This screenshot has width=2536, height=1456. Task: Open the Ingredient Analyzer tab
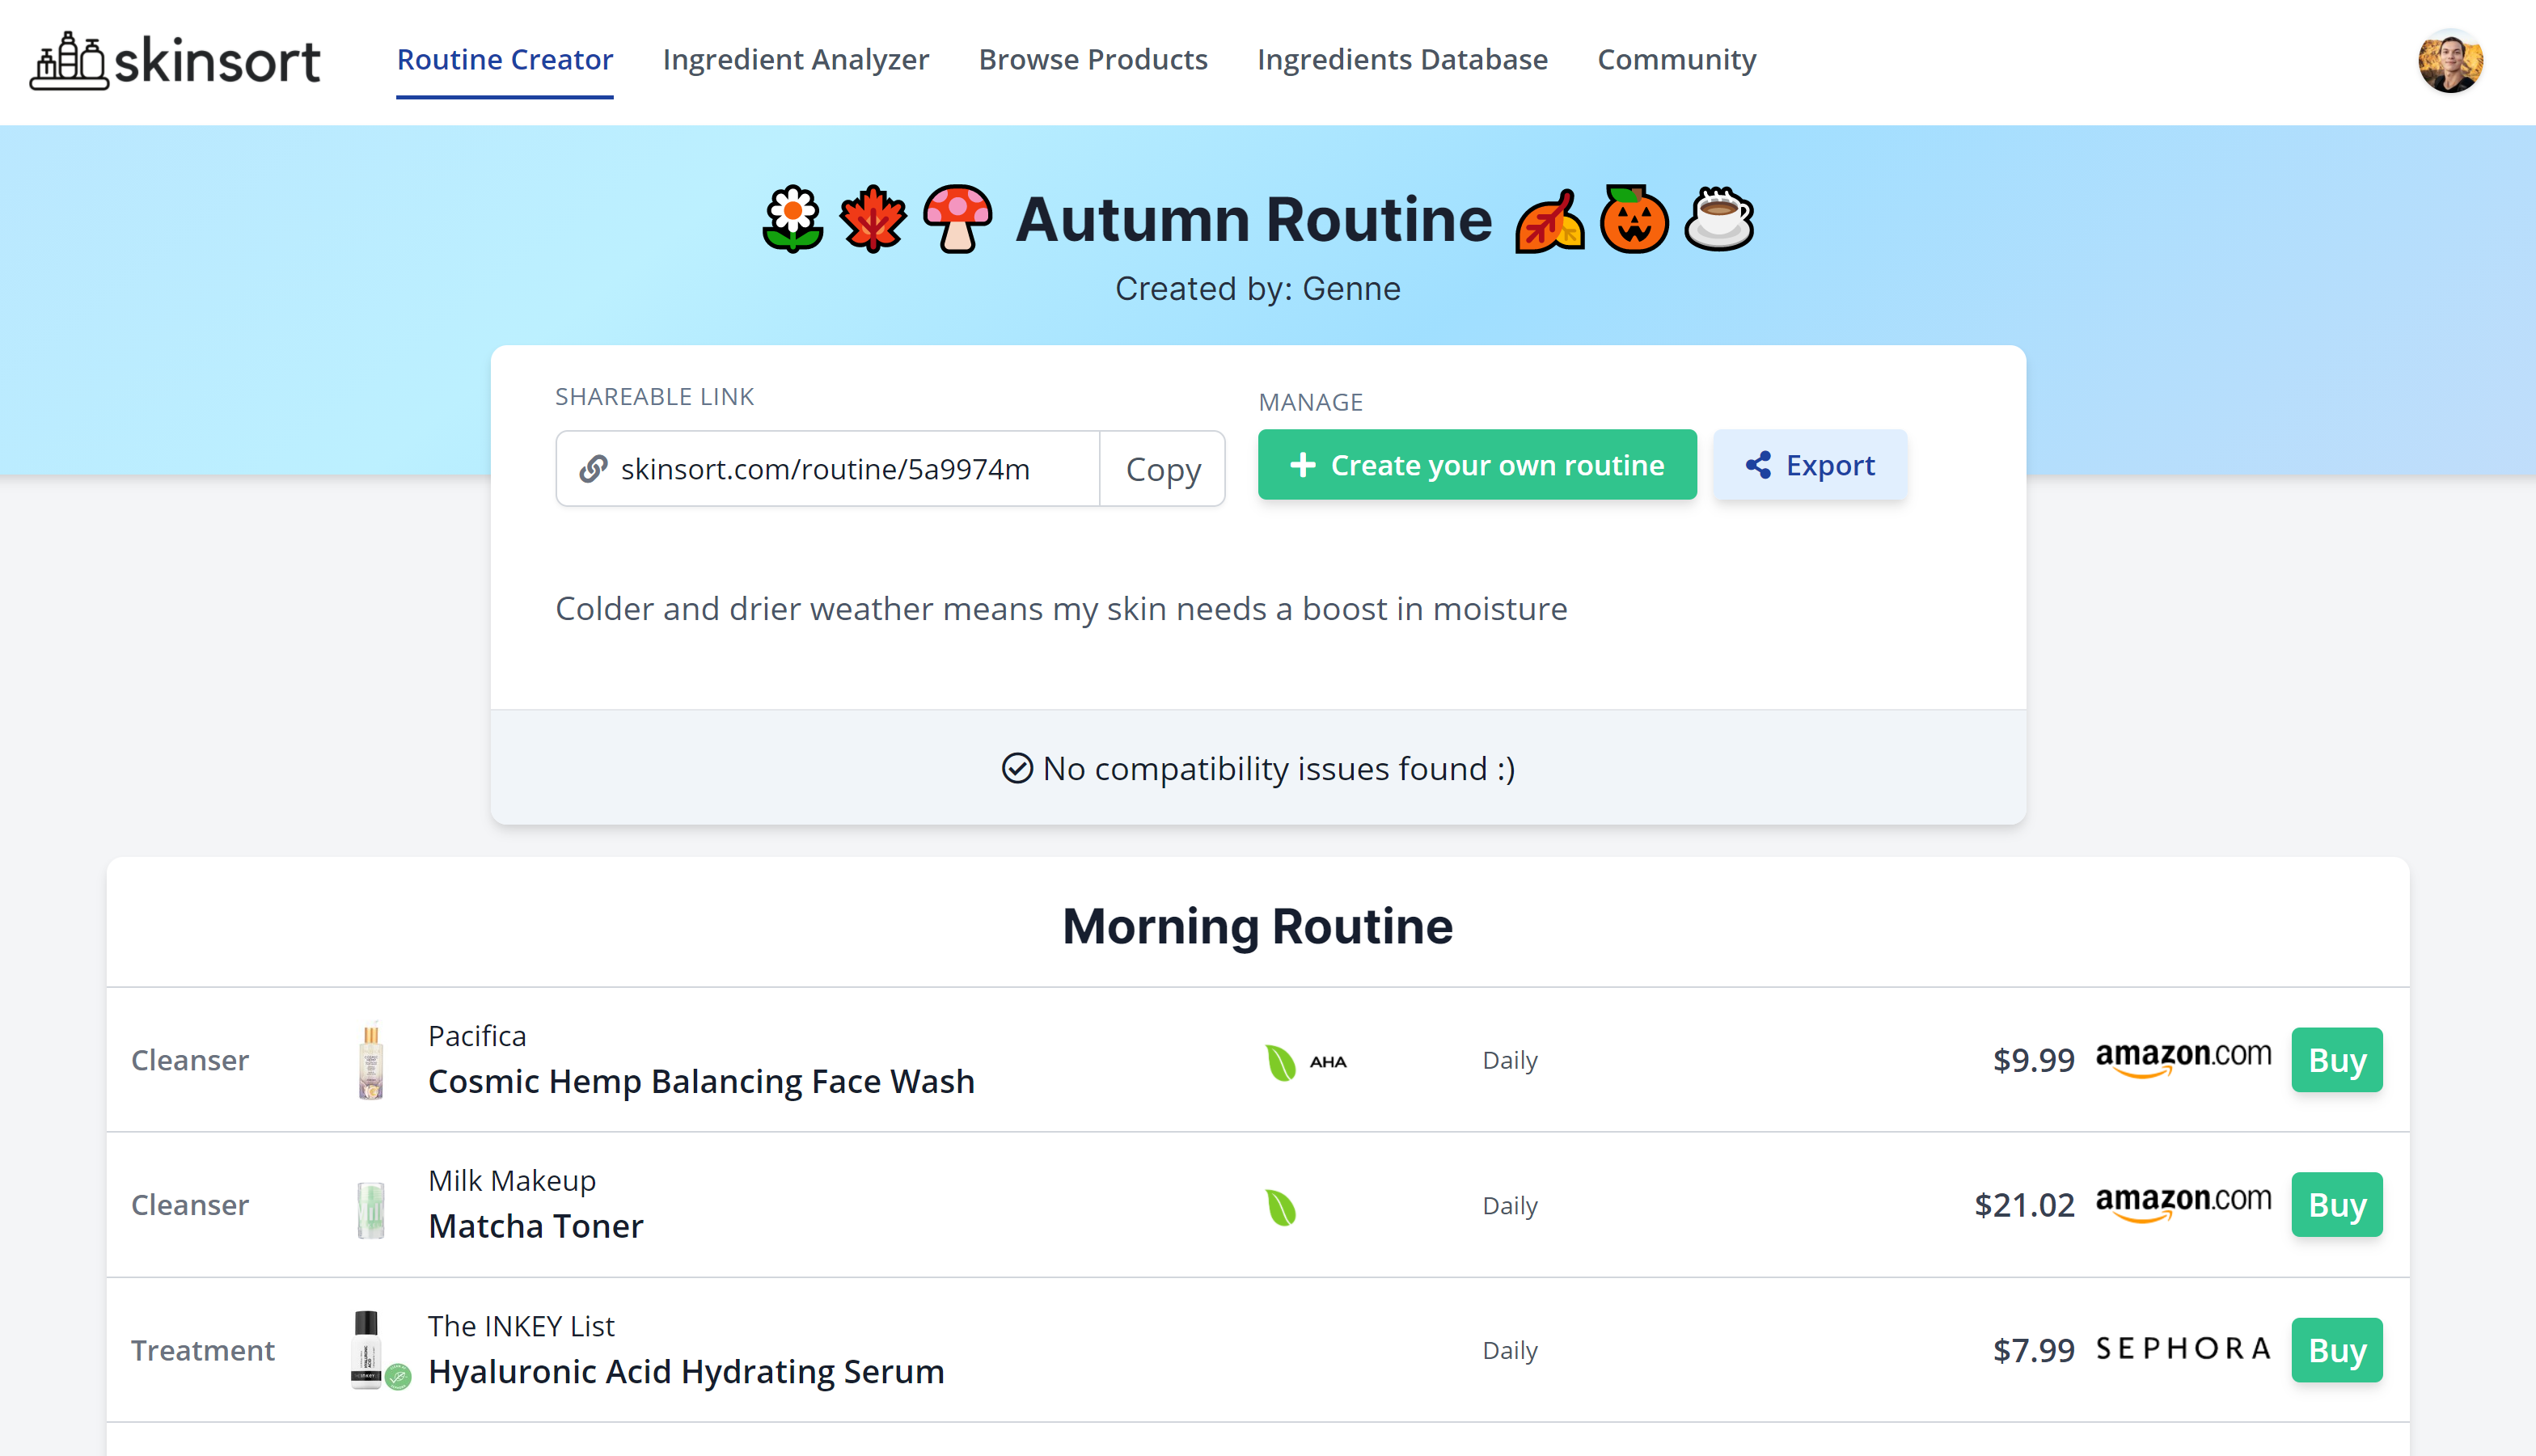click(796, 60)
